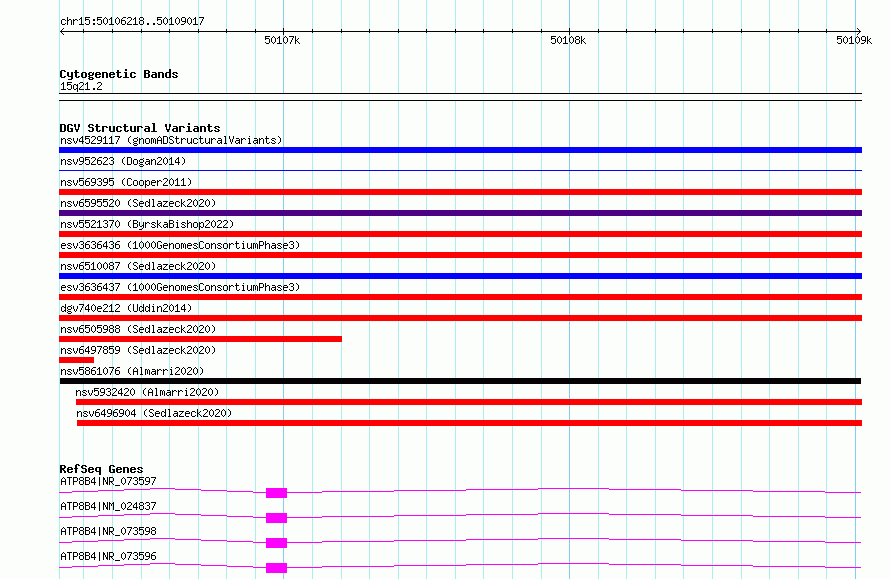Click the nsv4529117 gnomAD blue variant bar
The height and width of the screenshot is (579, 890).
click(x=460, y=150)
